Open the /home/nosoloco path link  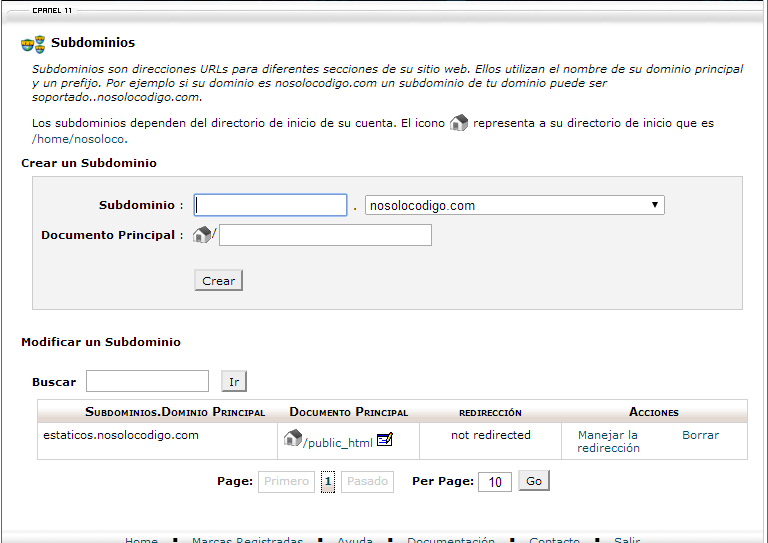click(80, 139)
